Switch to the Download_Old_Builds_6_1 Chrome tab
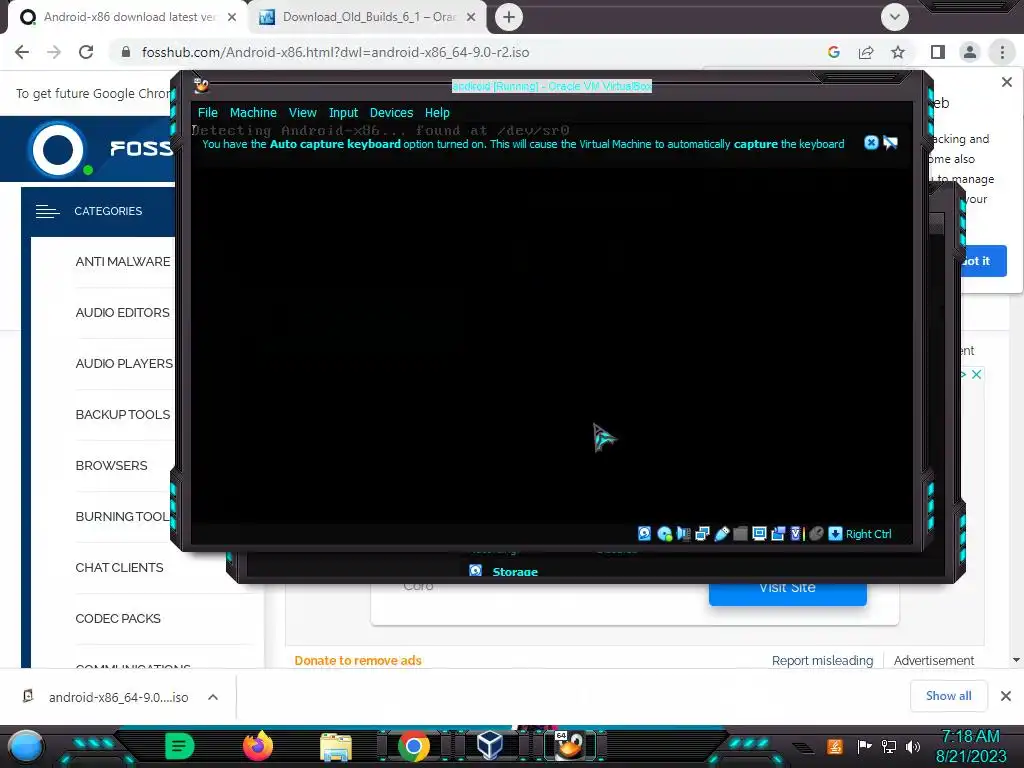Screen dimensions: 1024x768 [x=367, y=17]
